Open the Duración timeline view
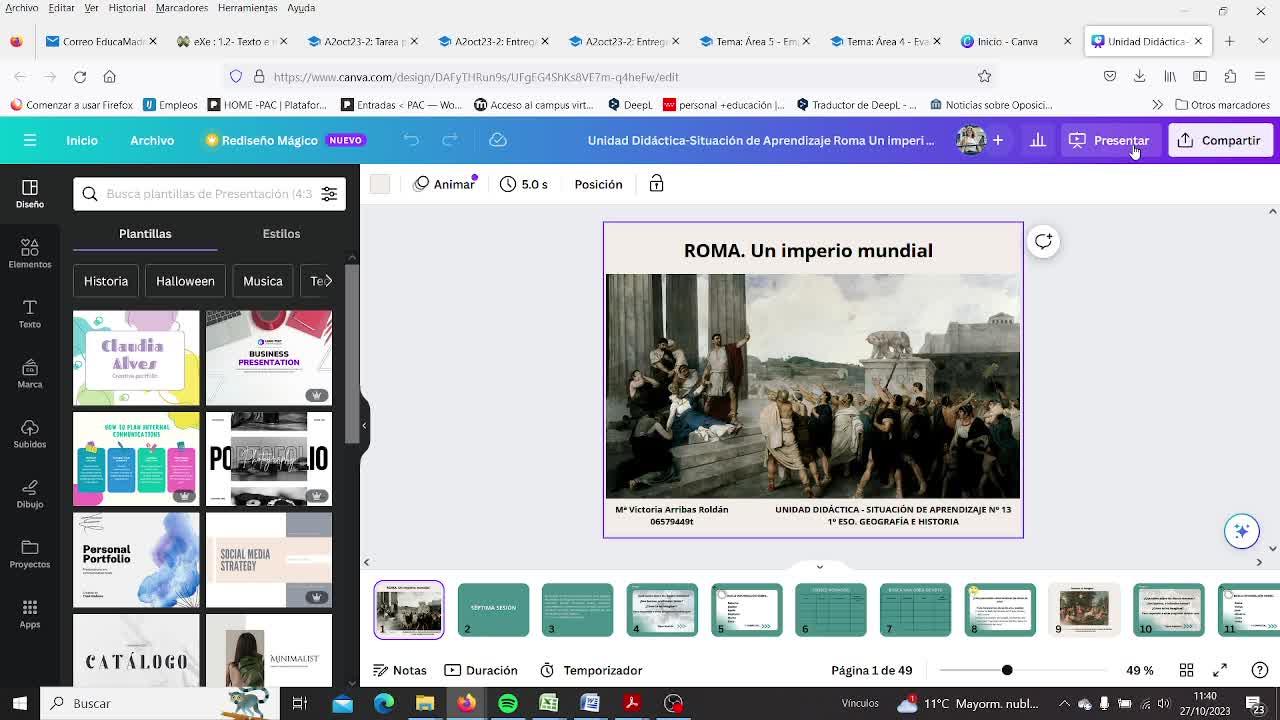1280x720 pixels. (x=481, y=670)
